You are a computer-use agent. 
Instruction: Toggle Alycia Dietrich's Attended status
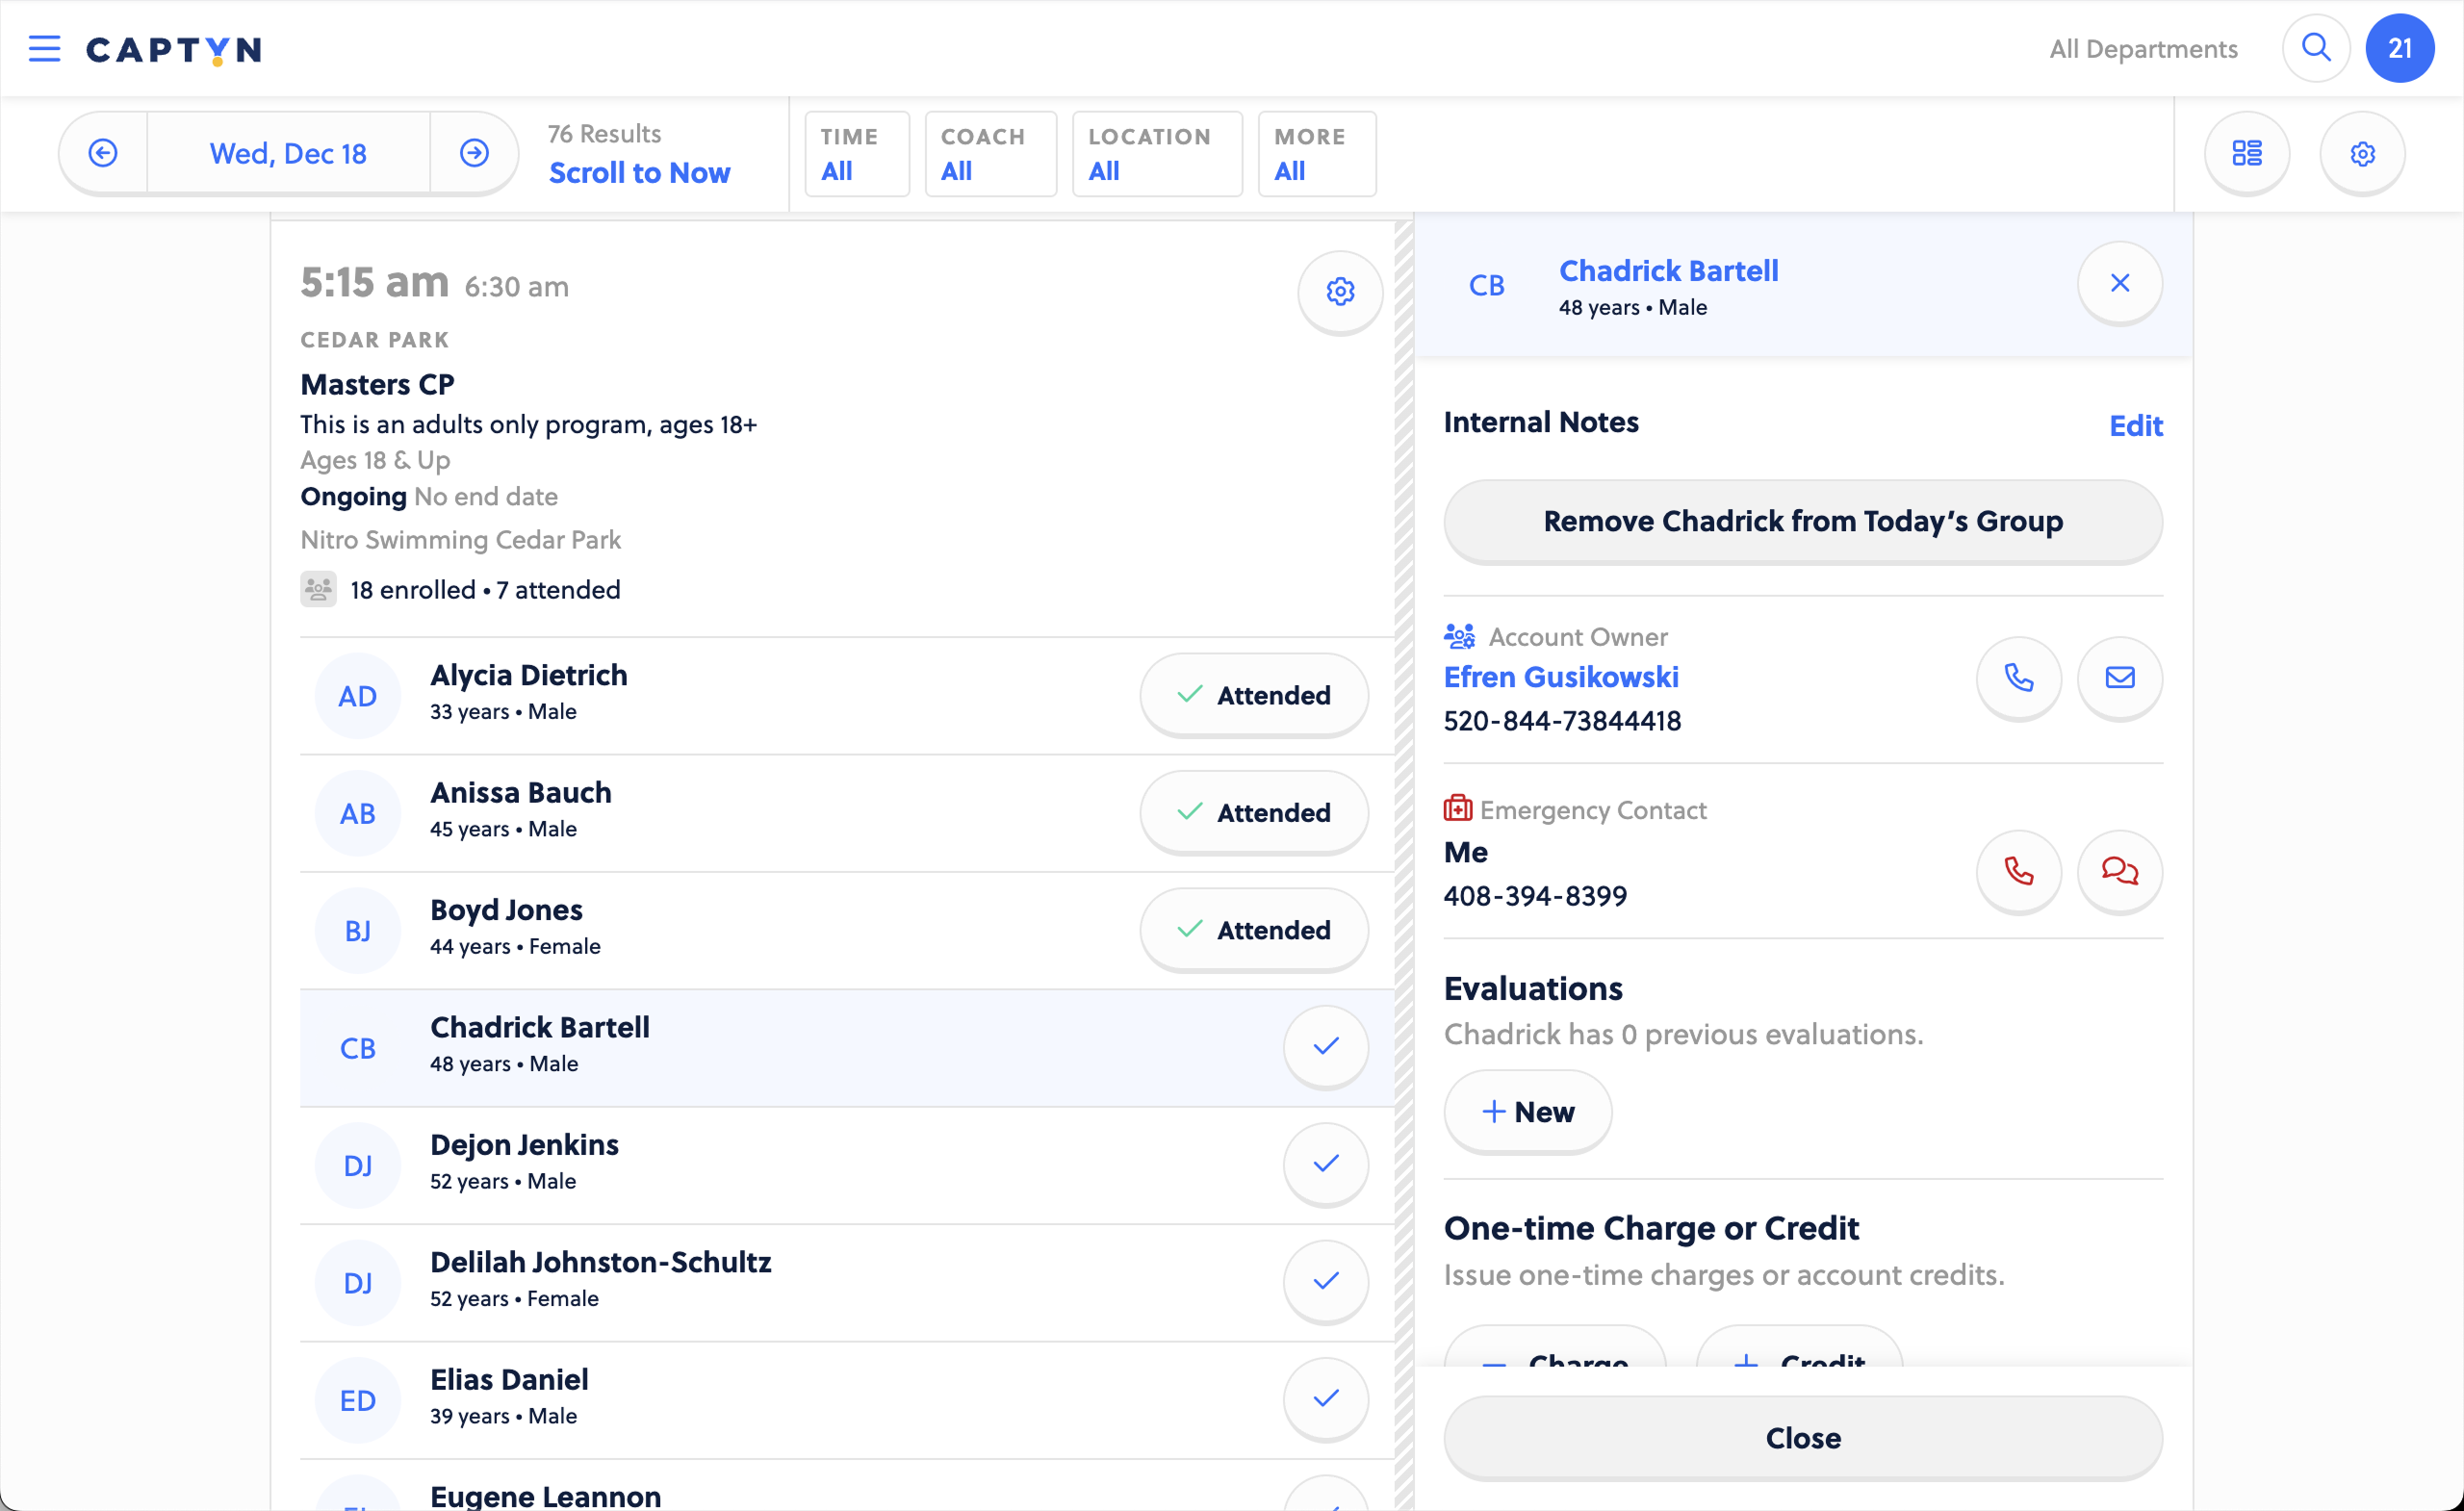click(1253, 695)
